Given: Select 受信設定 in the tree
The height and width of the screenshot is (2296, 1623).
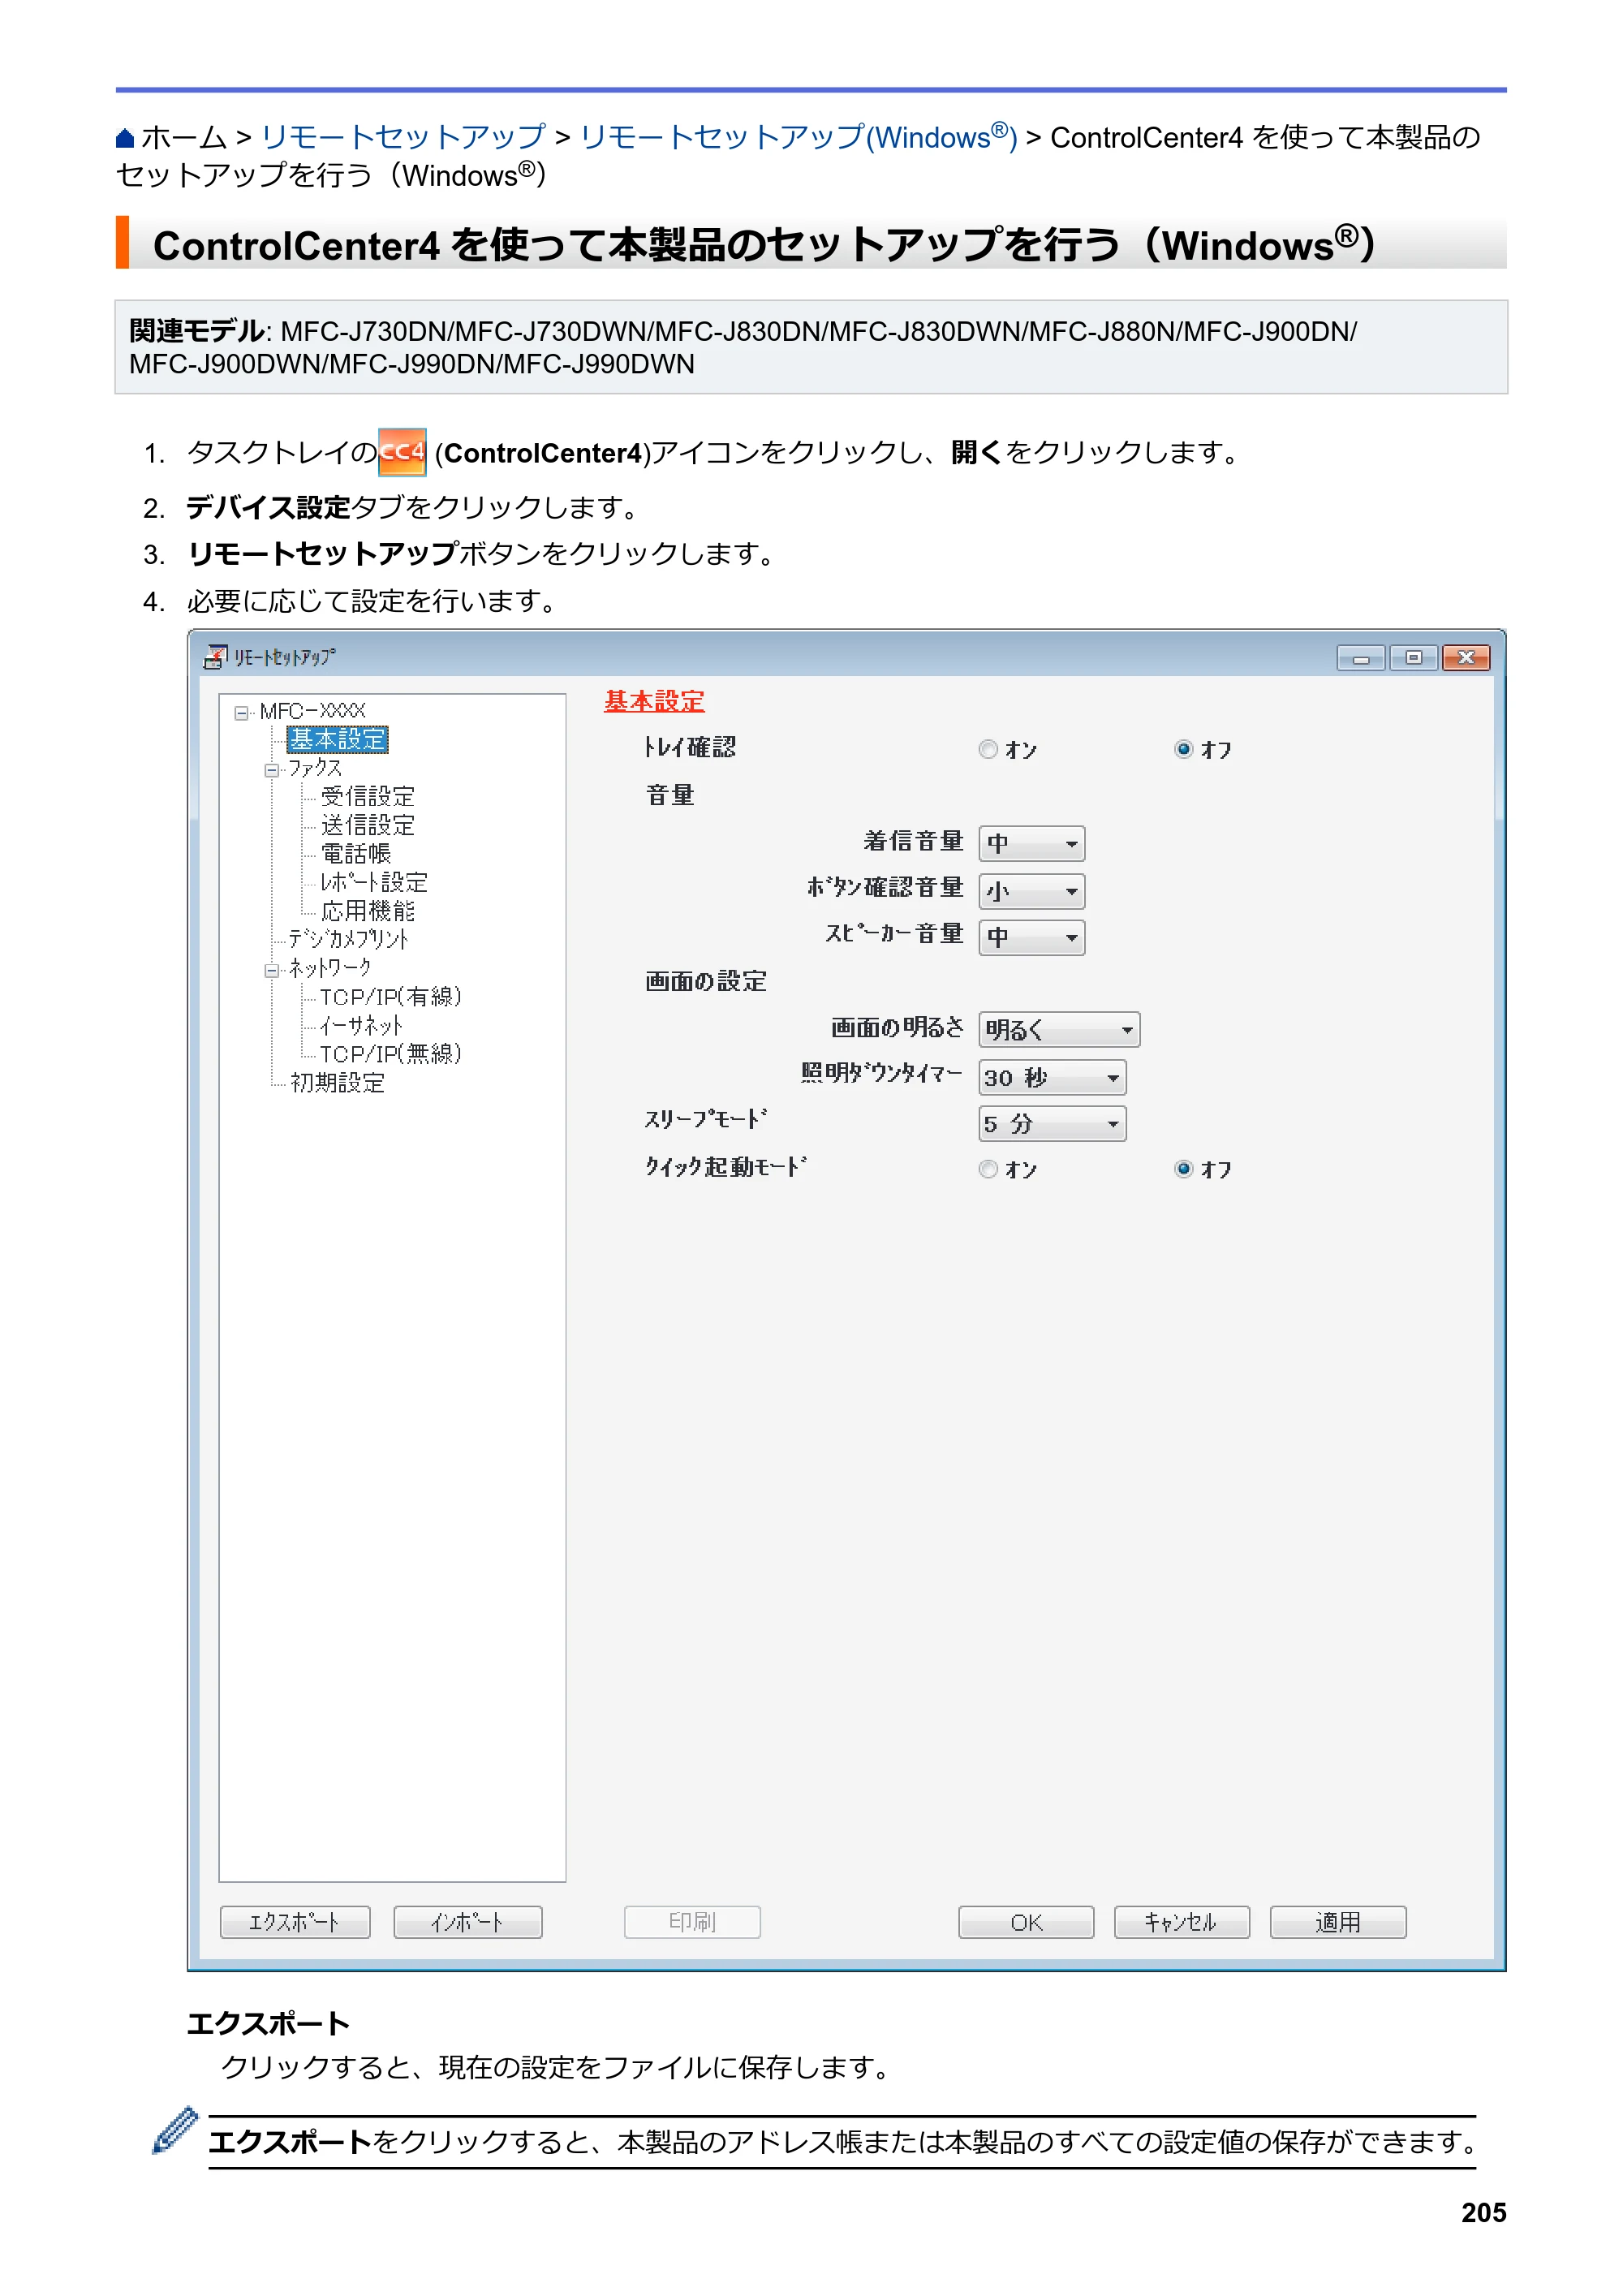Looking at the screenshot, I should pyautogui.click(x=367, y=797).
